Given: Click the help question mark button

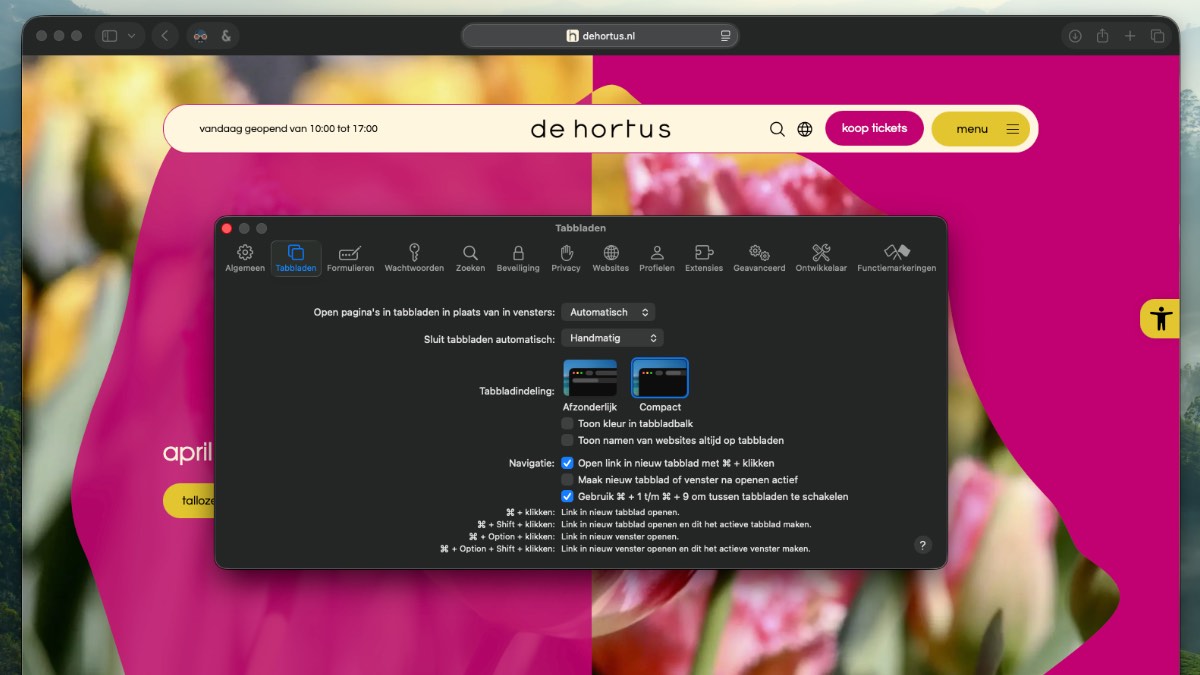Looking at the screenshot, I should coord(922,544).
